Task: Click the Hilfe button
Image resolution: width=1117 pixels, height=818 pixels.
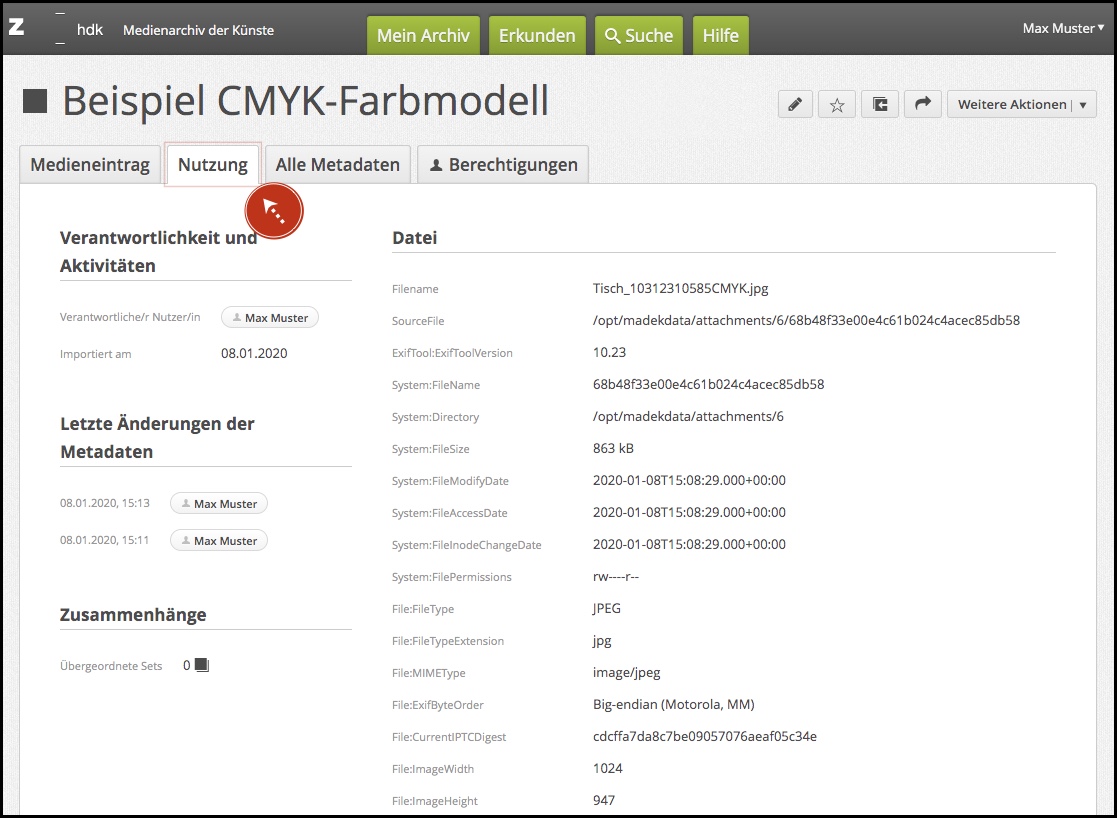Action: 720,35
